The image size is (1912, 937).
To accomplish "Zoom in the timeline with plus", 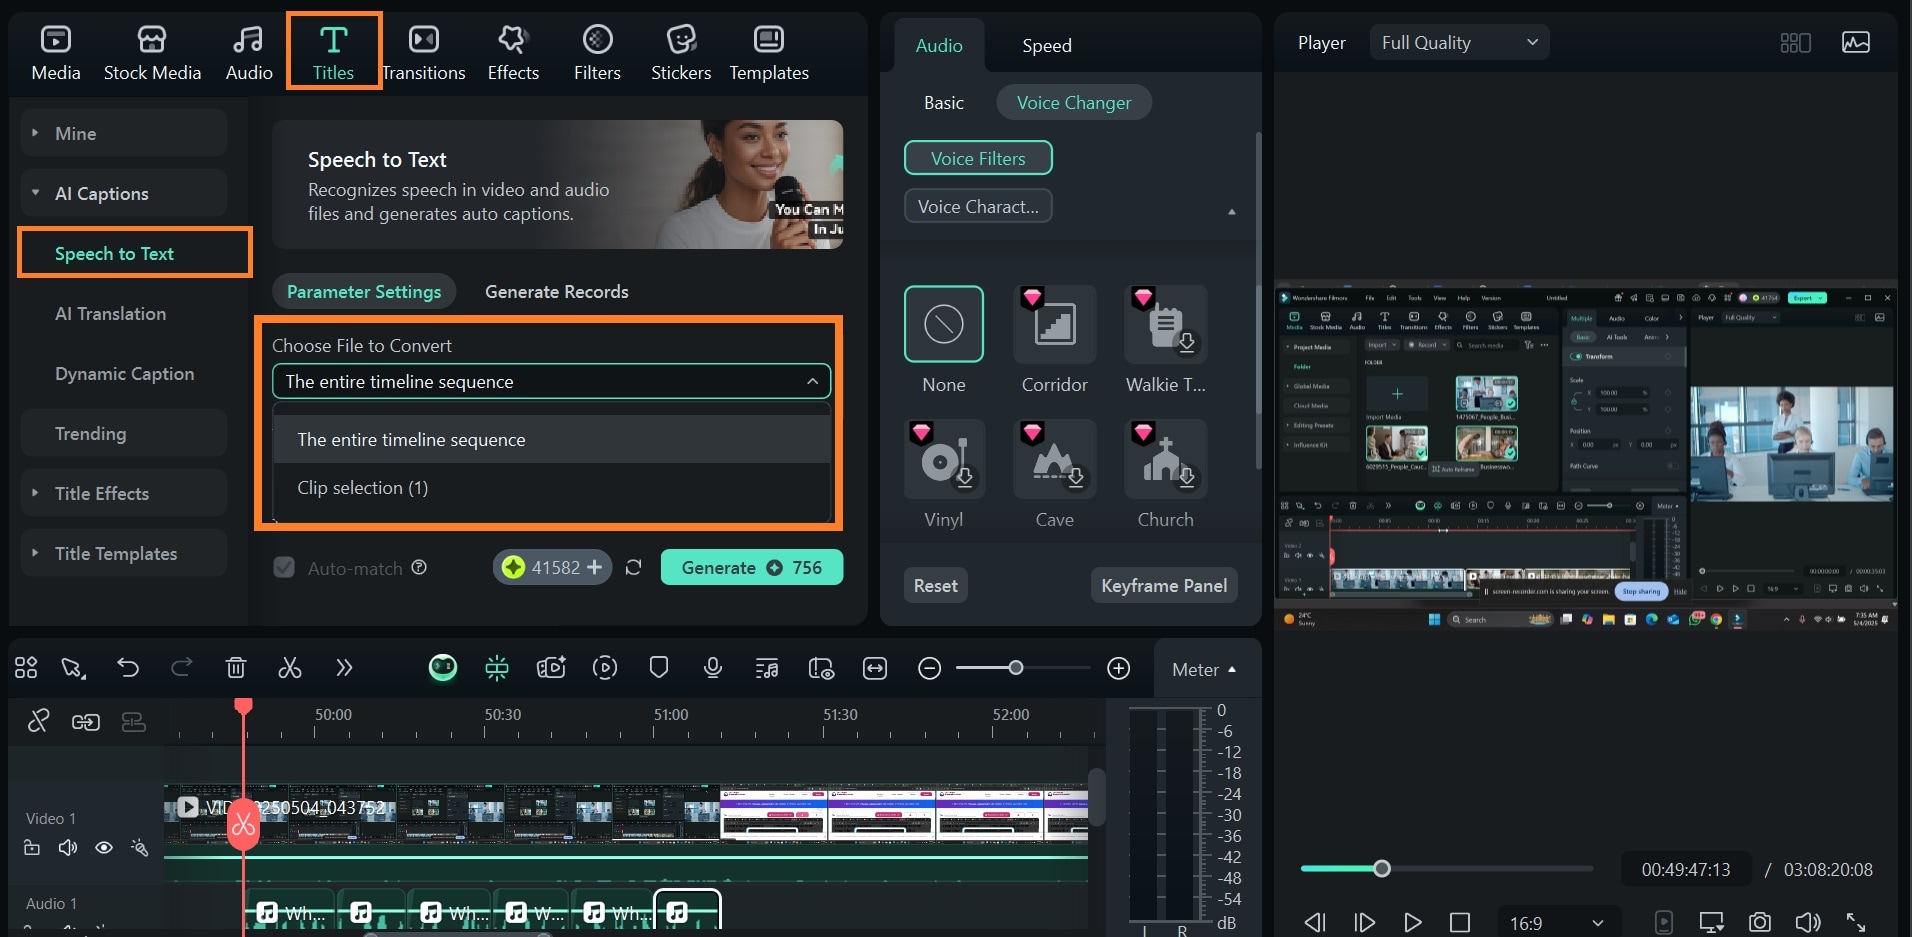I will 1119,668.
